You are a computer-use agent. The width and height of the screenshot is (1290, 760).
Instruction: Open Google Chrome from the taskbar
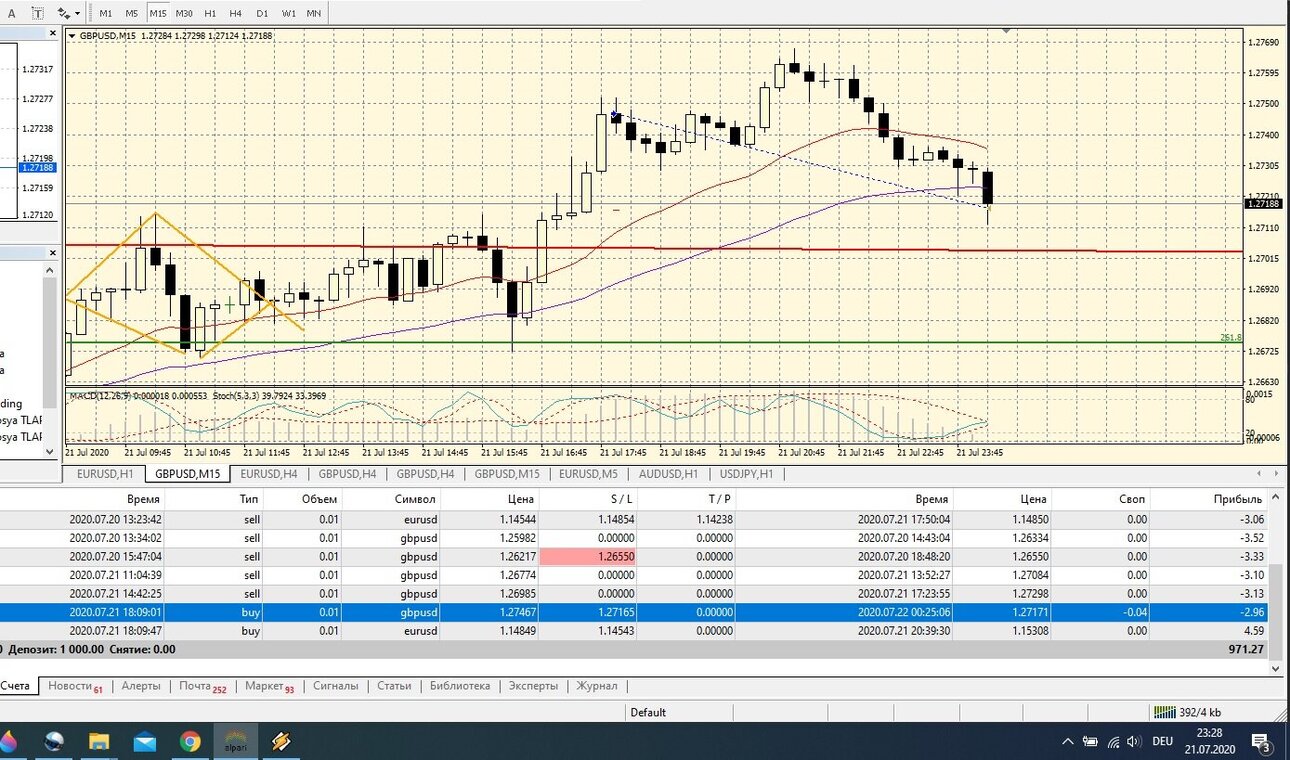(x=190, y=742)
